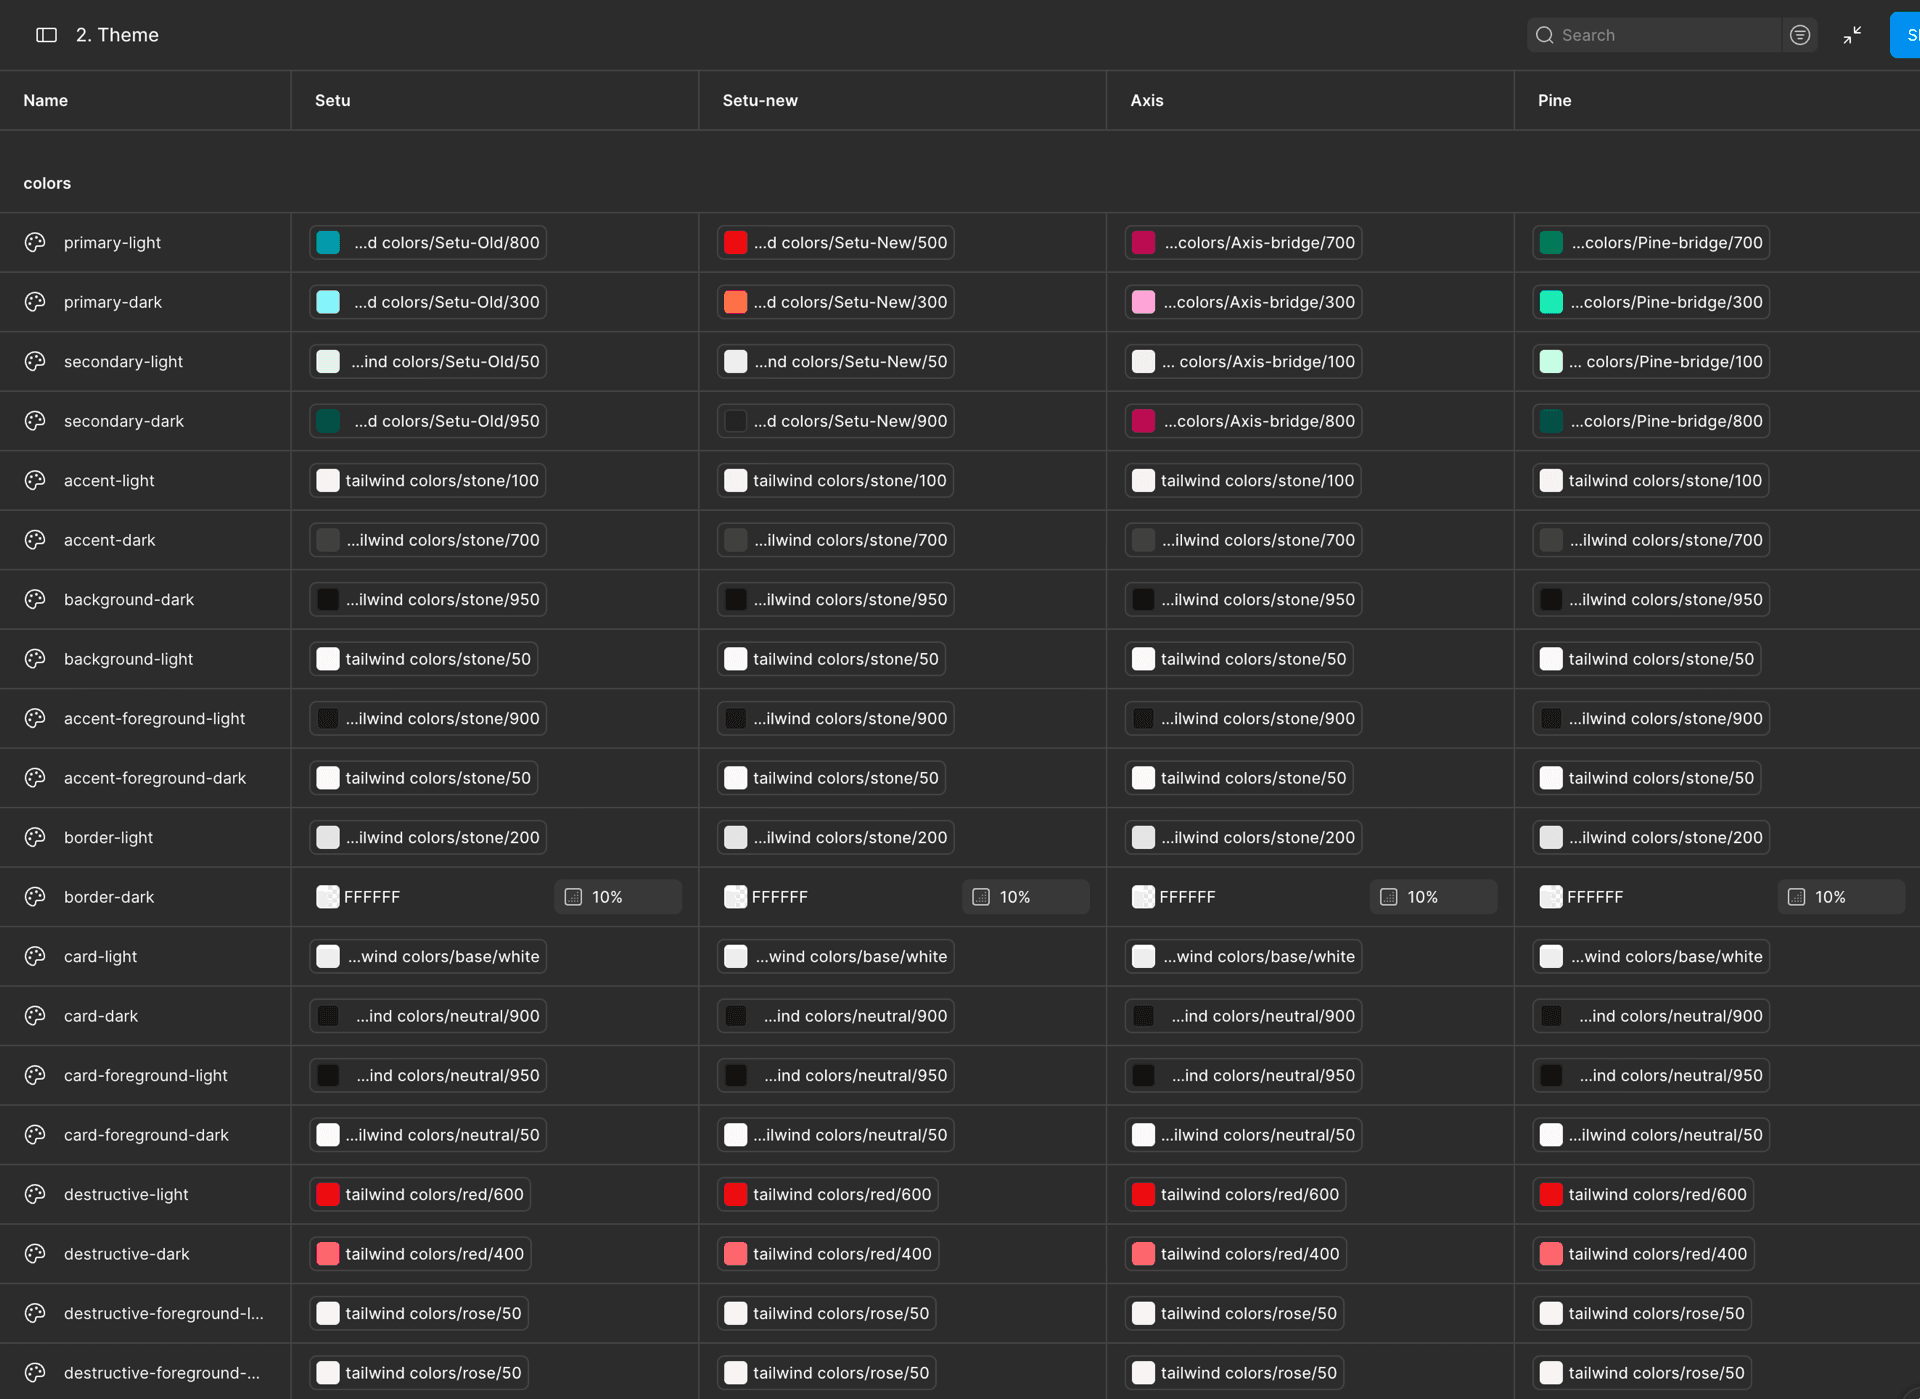Viewport: 1920px width, 1399px height.
Task: Open Axis secondary-dark alias Axis-bridge/800
Action: [x=1243, y=421]
